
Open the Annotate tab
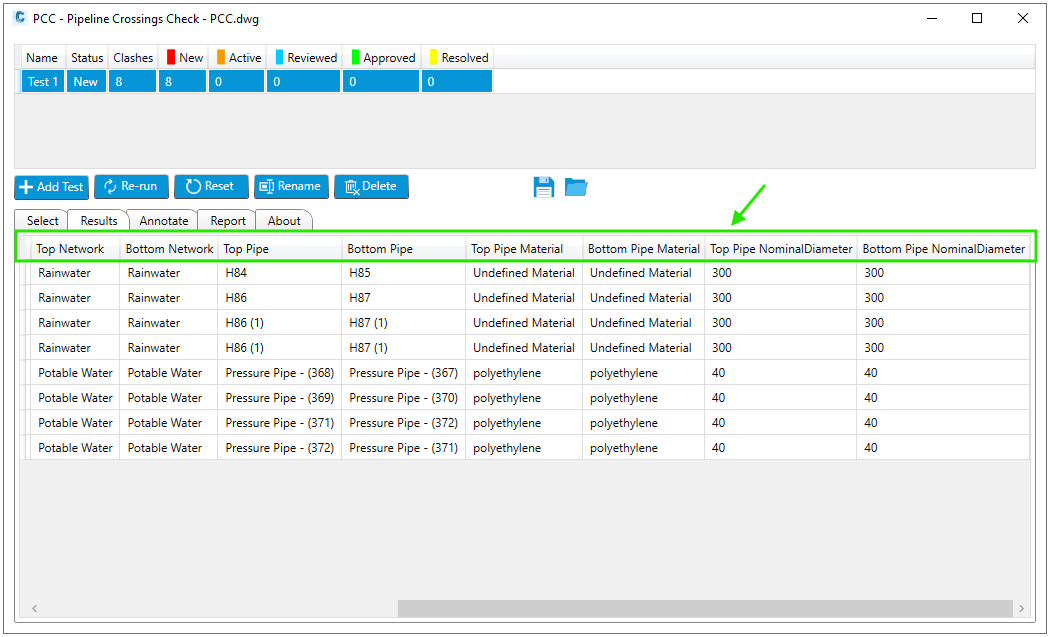click(163, 221)
